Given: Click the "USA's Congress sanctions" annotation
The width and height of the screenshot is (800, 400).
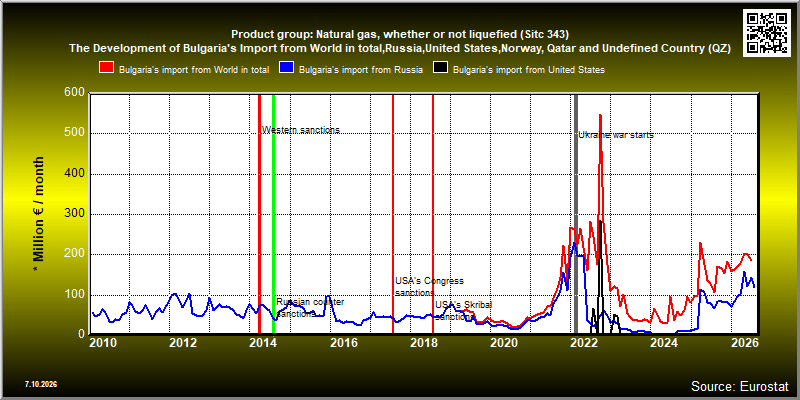Looking at the screenshot, I should click(429, 287).
